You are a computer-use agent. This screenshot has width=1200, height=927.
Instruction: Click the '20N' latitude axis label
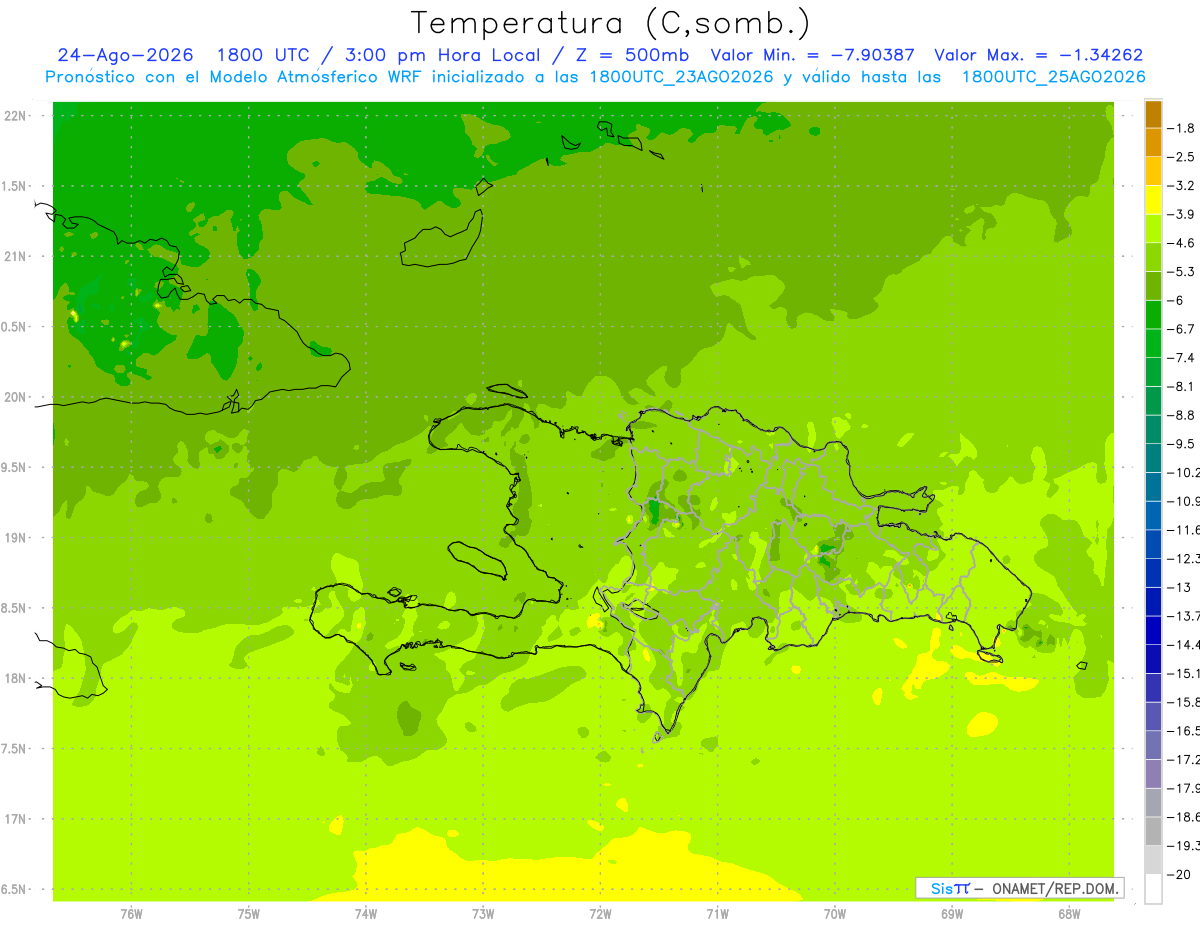pos(16,397)
